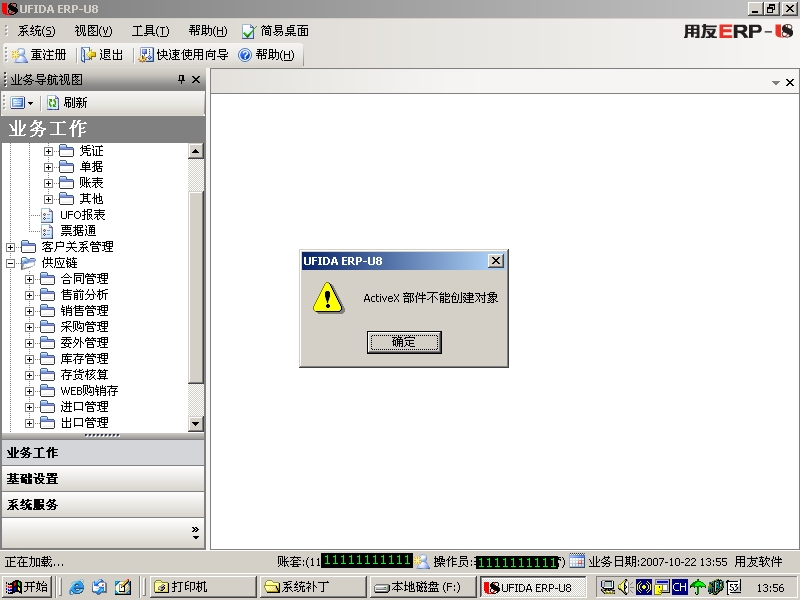800x600 pixels.
Task: Click the tree vertical scrollbar thumb
Action: tap(196, 287)
